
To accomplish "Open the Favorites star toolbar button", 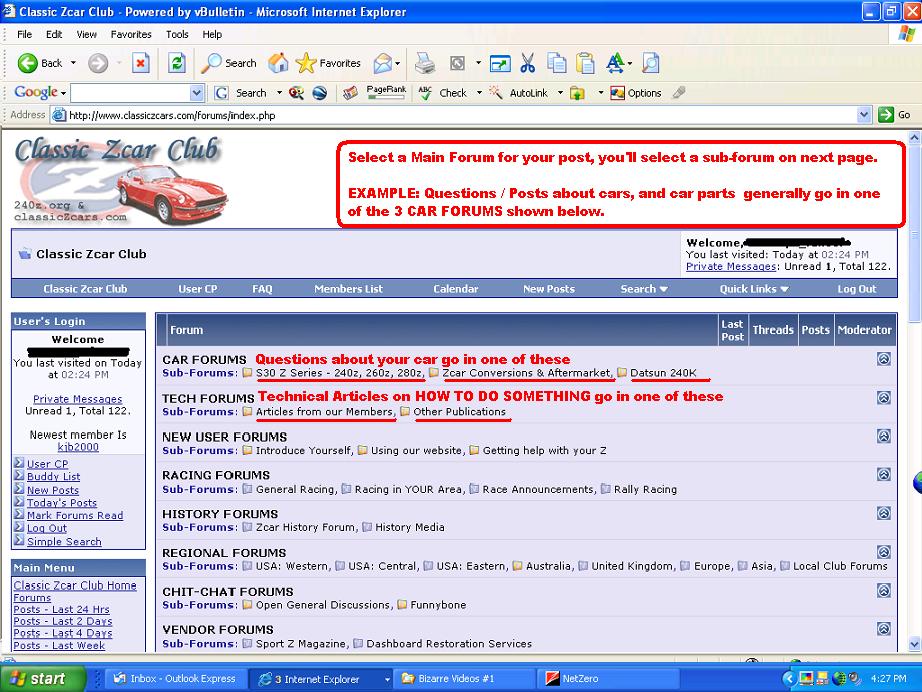I will 328,63.
